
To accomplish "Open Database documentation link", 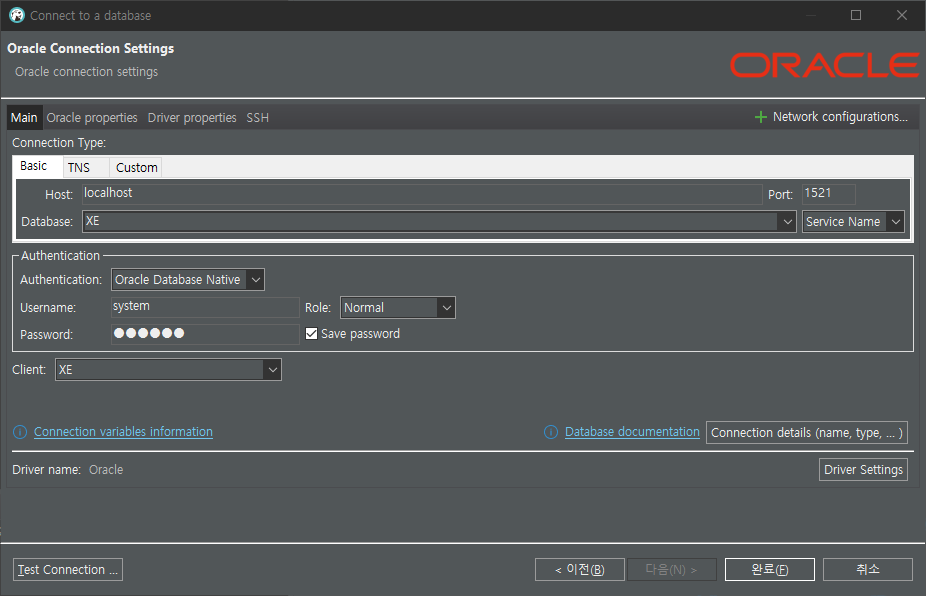I will point(632,432).
